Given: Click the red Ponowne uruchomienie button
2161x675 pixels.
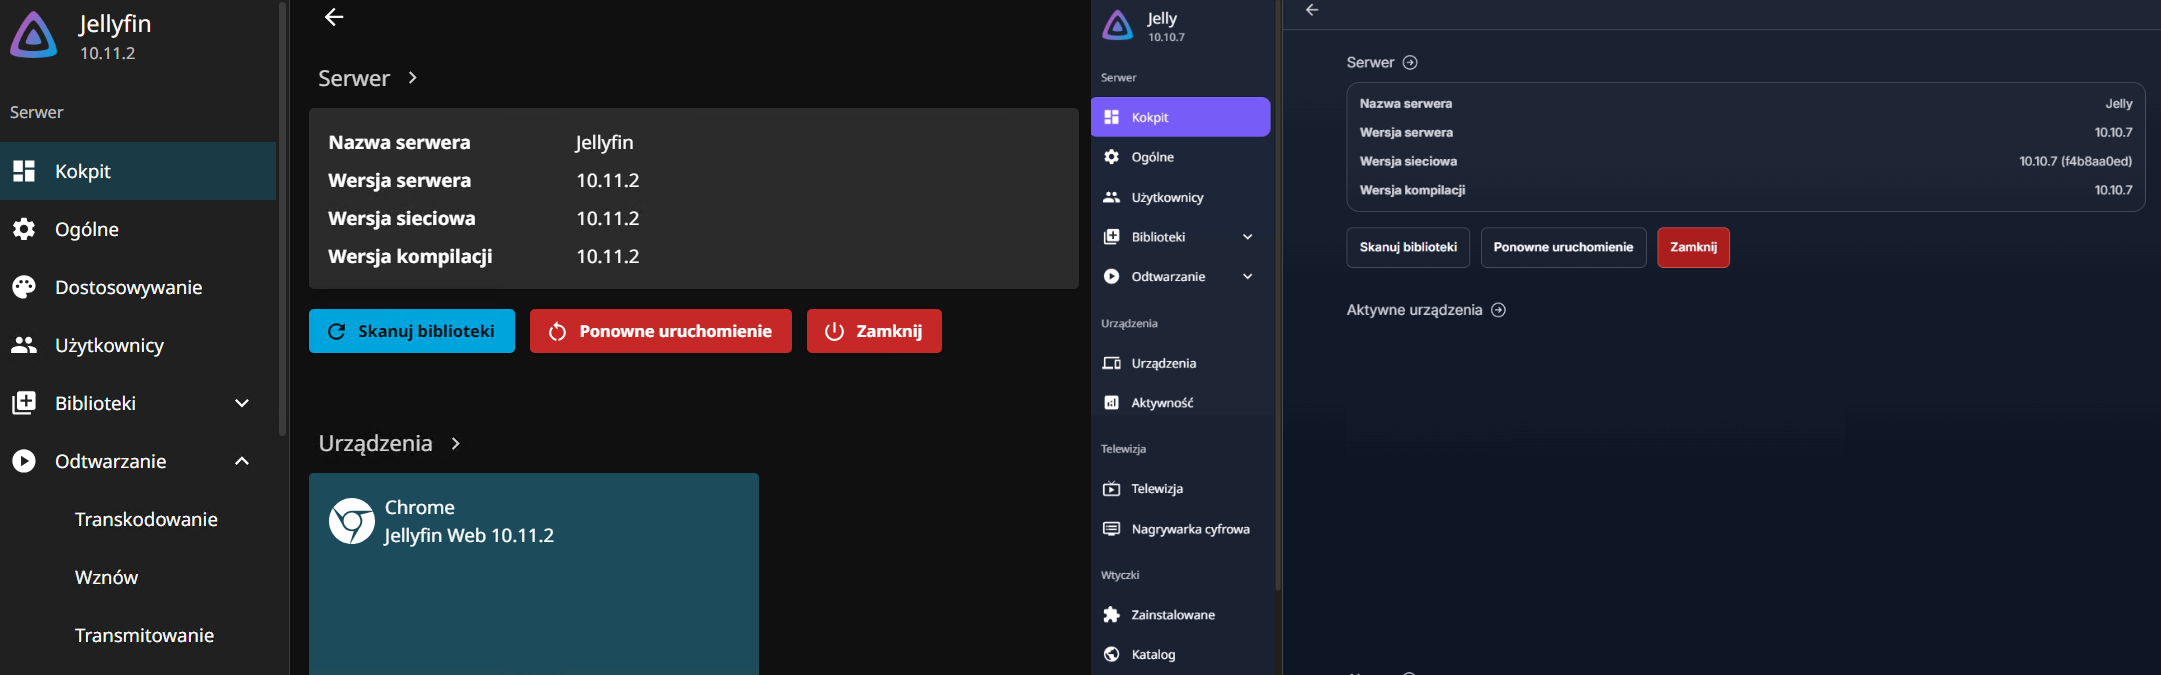Looking at the screenshot, I should (x=660, y=331).
